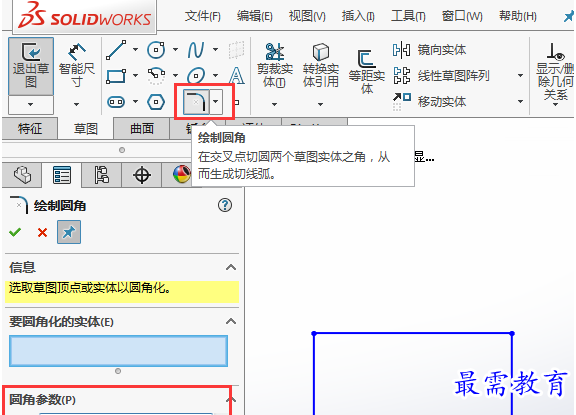
Task: Select the Ellipse sketch tool
Action: coord(196,76)
